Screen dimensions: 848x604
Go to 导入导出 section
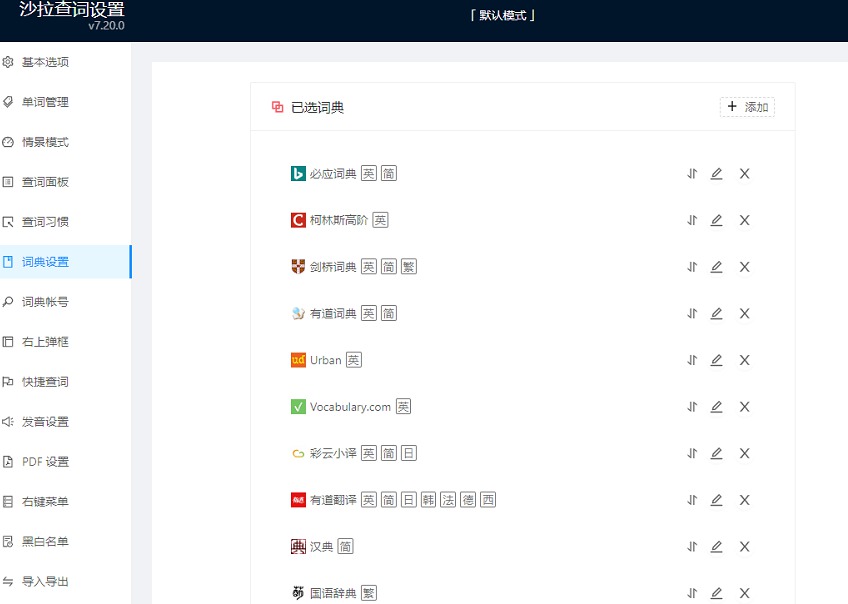coord(65,582)
